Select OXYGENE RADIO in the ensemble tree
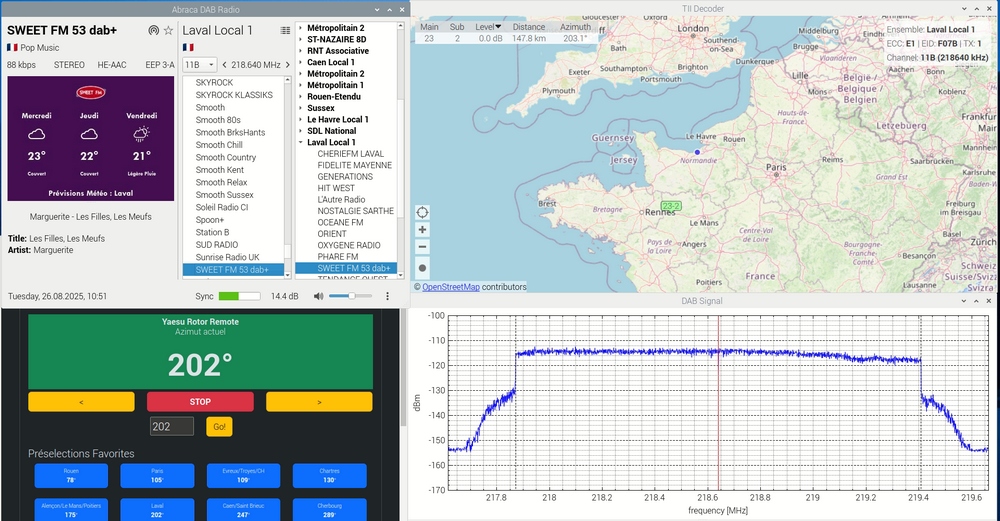1000x521 pixels. tap(348, 246)
